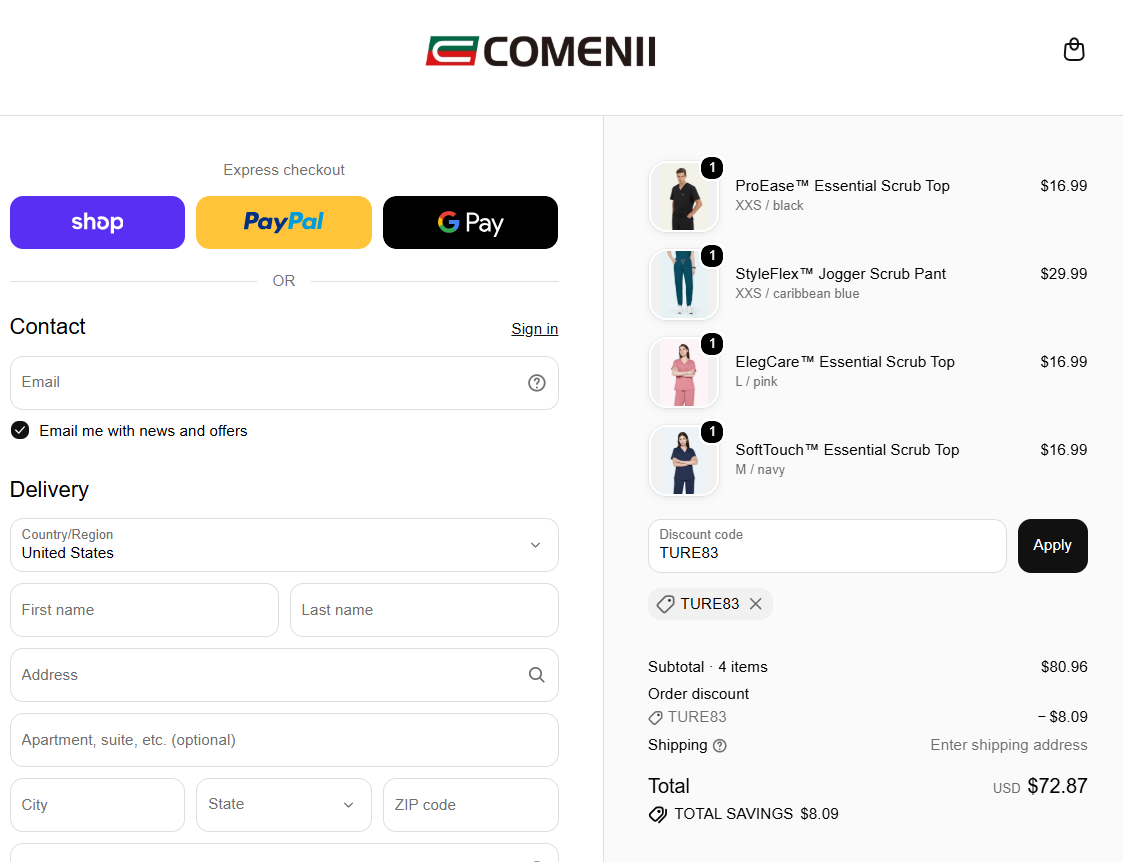Click the 'Subtotal · 4 items' label
Screen dimensions: 1123x862
pos(708,667)
